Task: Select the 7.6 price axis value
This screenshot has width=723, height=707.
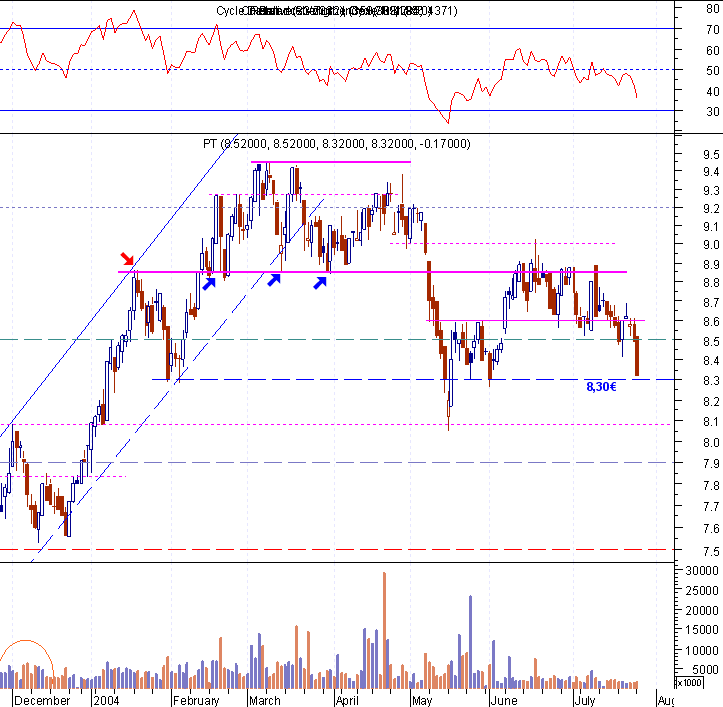Action: point(711,529)
